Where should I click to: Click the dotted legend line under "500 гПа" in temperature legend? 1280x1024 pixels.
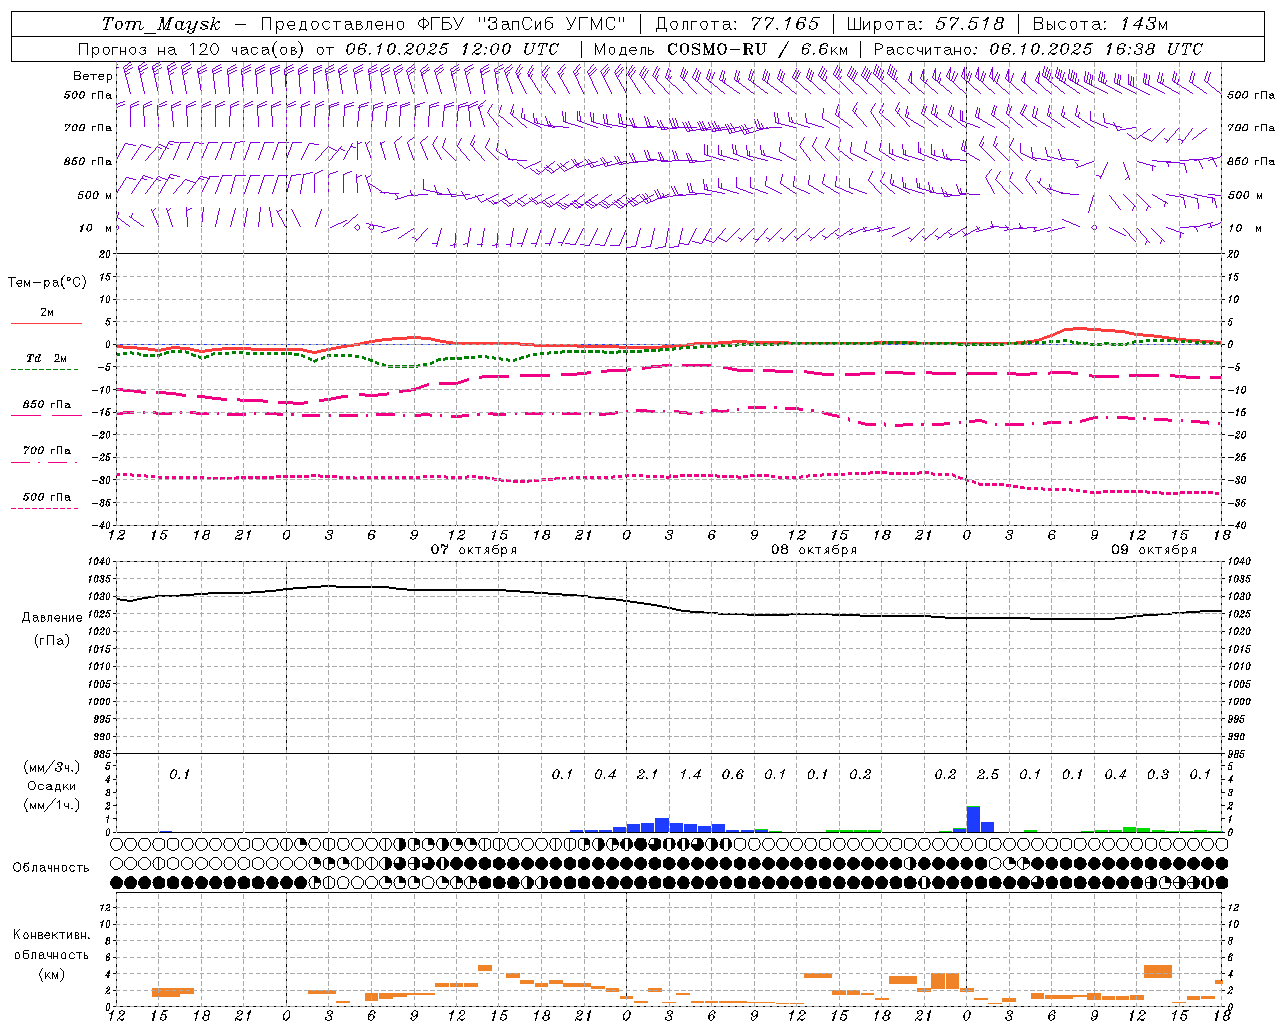point(46,508)
